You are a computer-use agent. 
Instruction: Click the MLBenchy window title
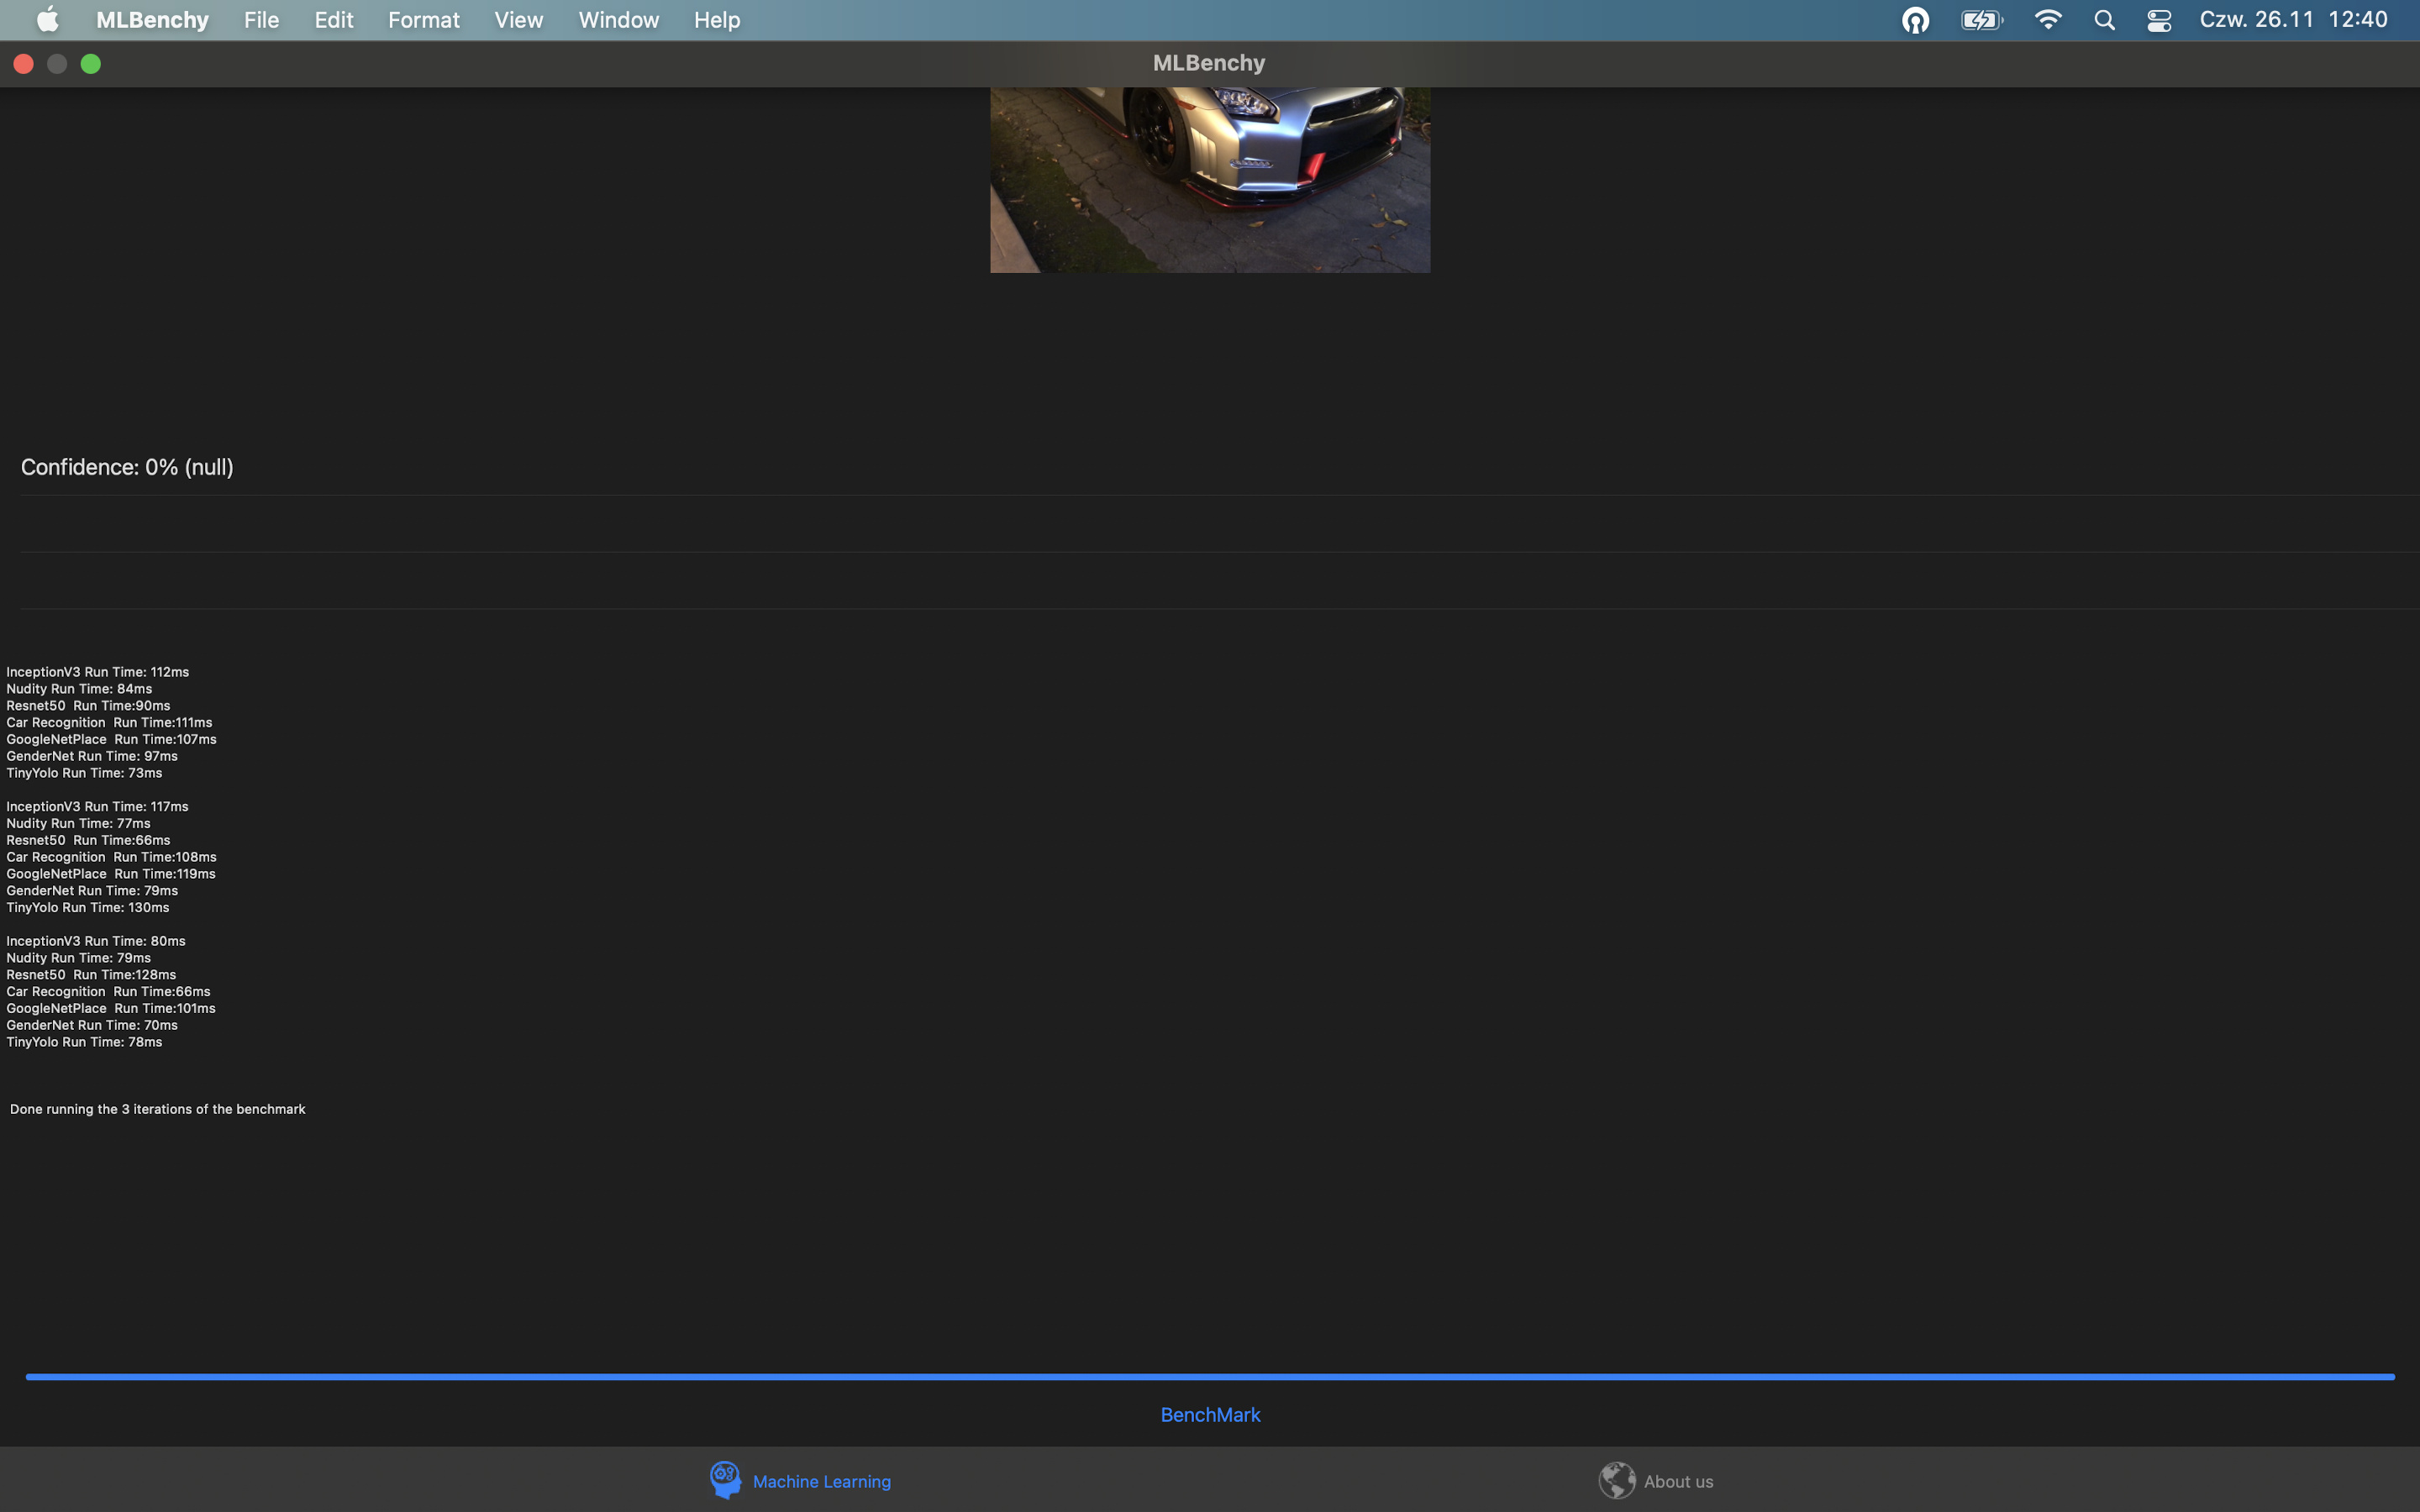coord(1209,63)
